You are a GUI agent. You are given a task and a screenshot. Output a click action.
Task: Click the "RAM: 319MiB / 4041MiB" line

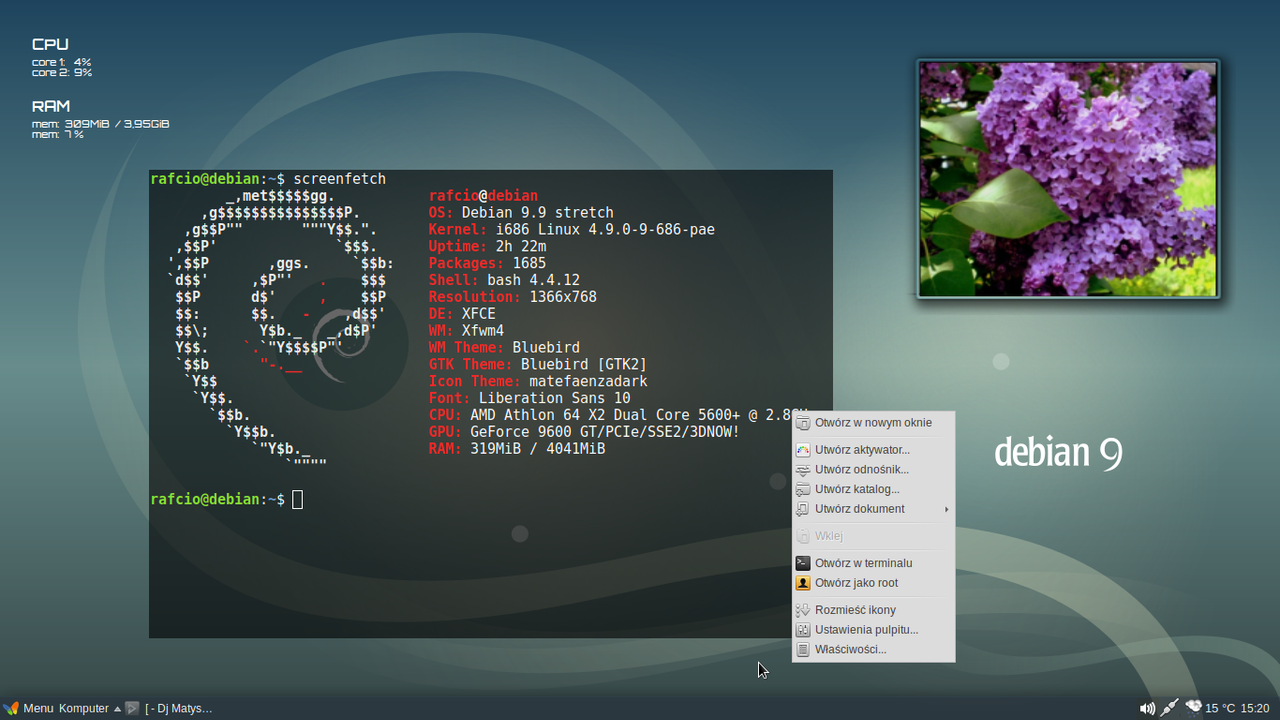[x=517, y=449]
